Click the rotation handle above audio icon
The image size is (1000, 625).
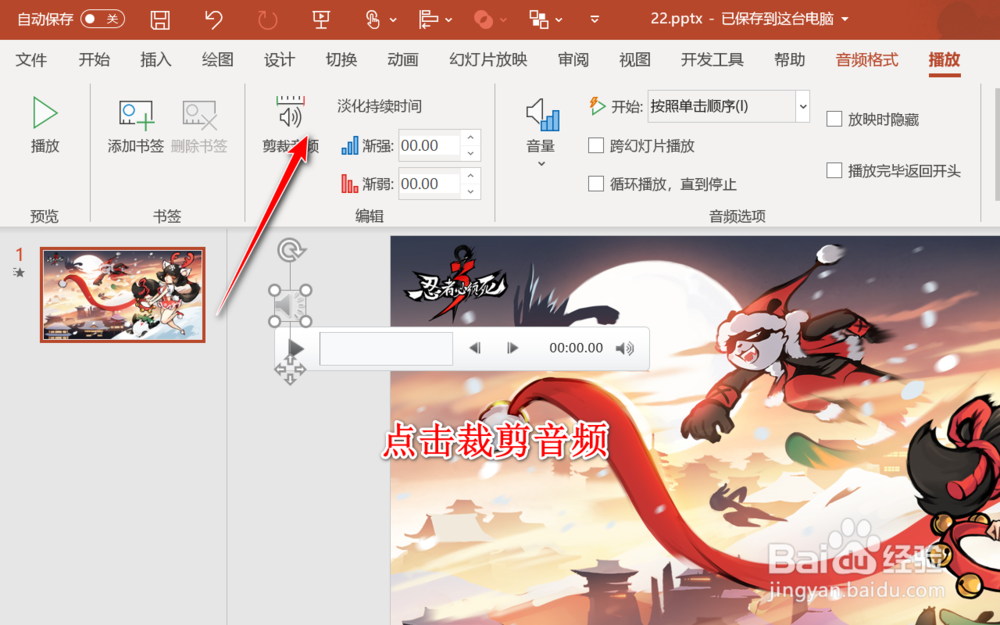point(290,250)
